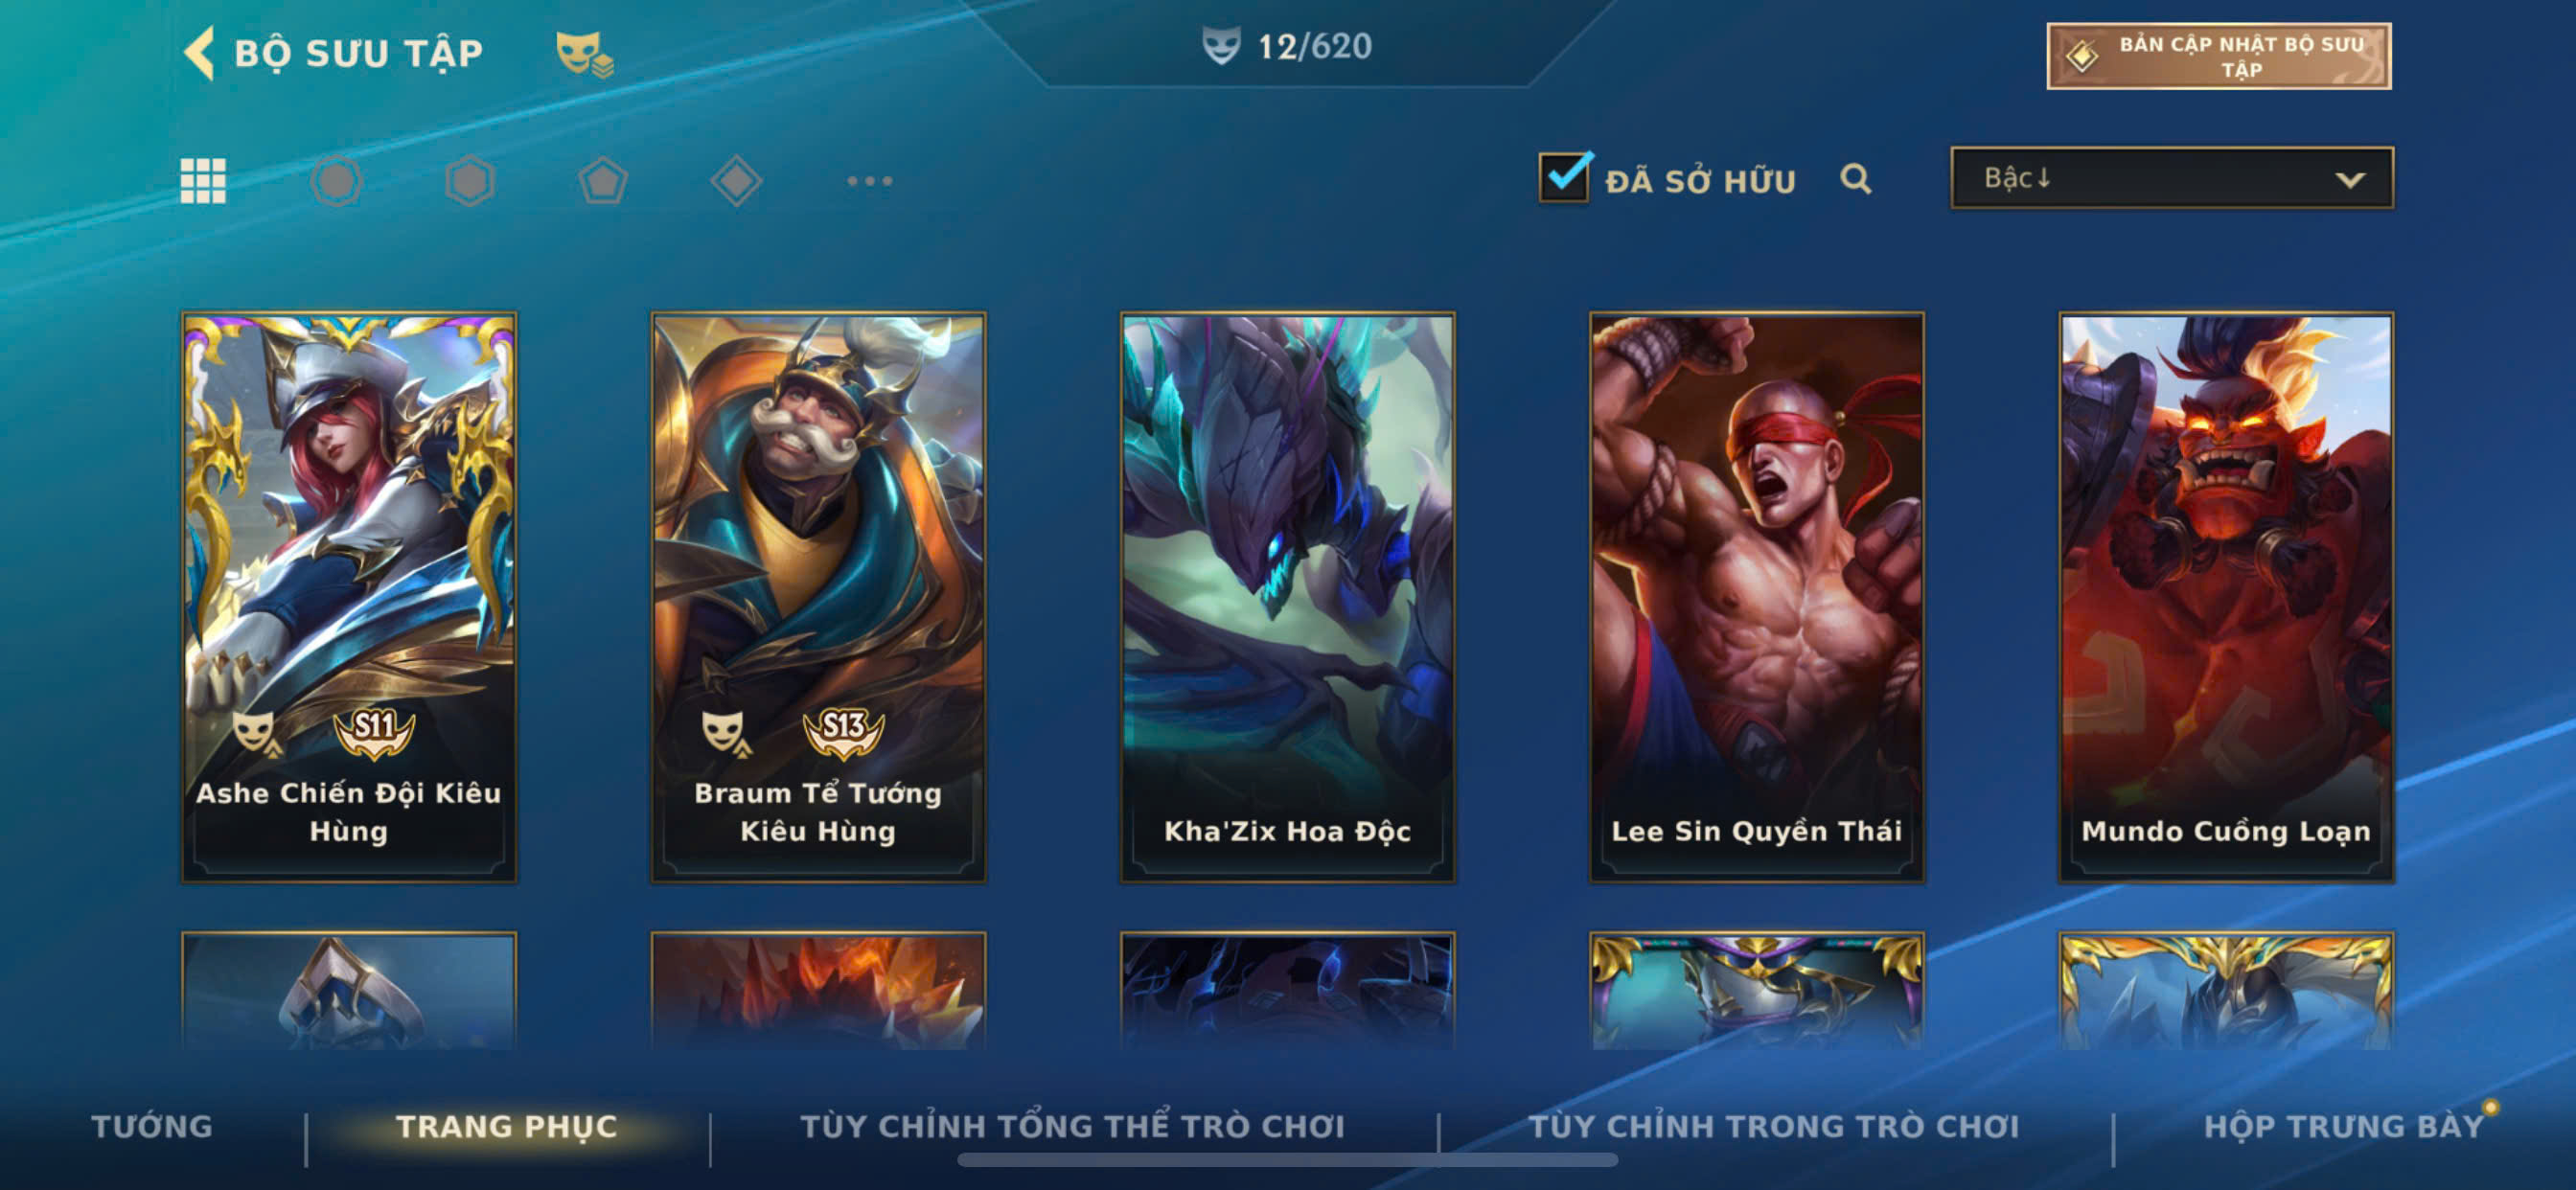This screenshot has width=2576, height=1190.
Task: Filter skins by the diamond rarity icon
Action: (736, 181)
